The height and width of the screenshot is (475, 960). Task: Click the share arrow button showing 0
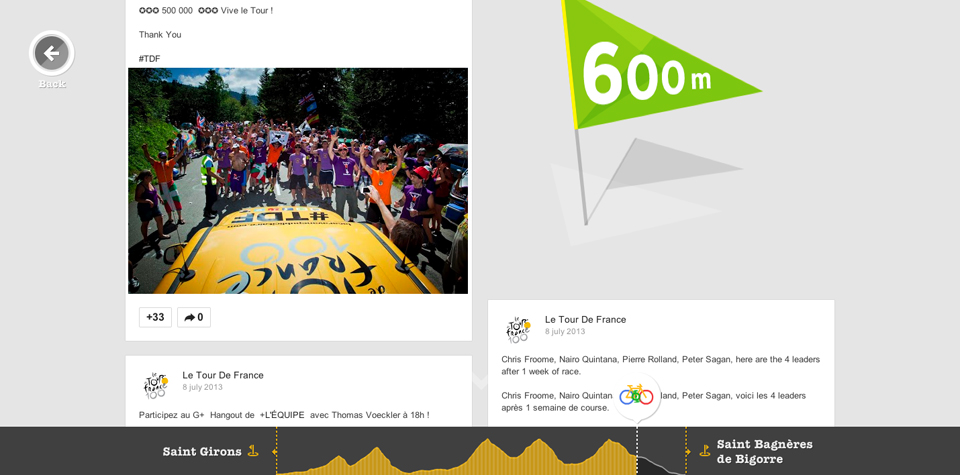194,317
